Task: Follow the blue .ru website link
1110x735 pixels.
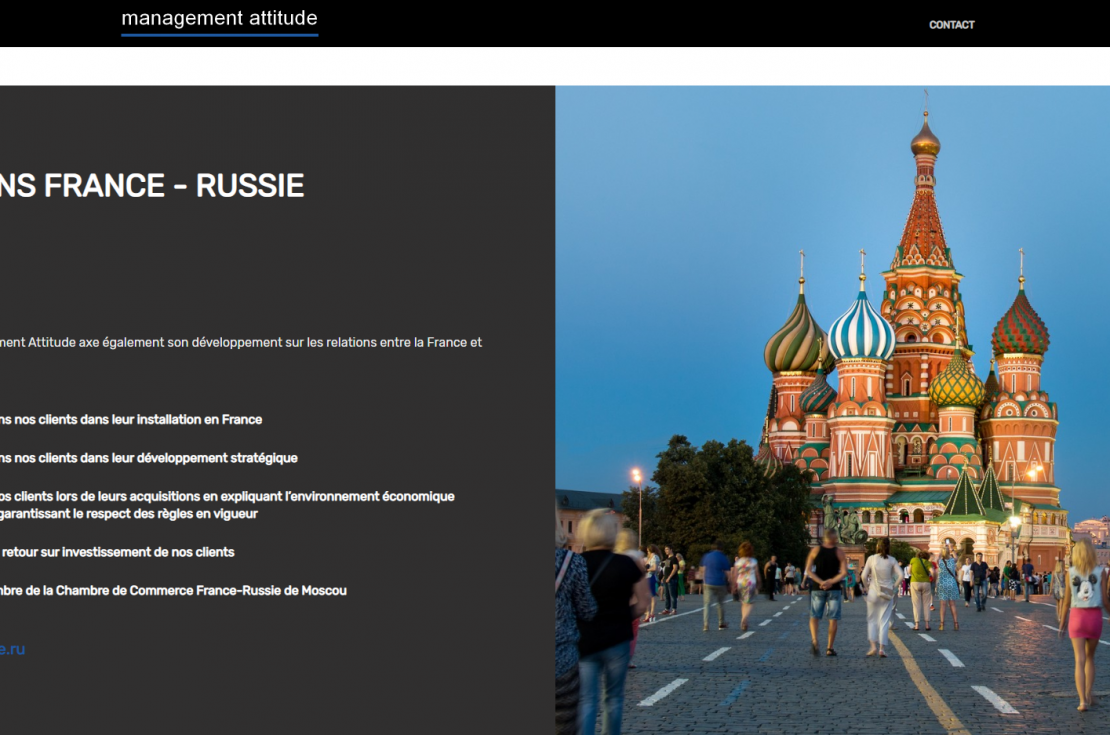Action: [12, 649]
